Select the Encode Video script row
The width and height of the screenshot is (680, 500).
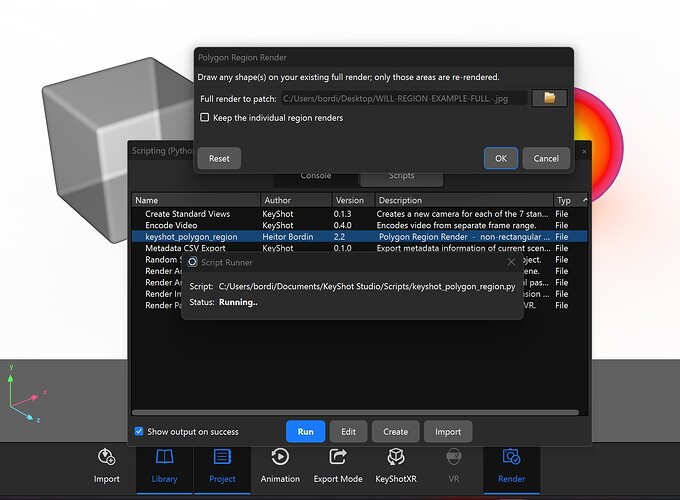coord(360,225)
